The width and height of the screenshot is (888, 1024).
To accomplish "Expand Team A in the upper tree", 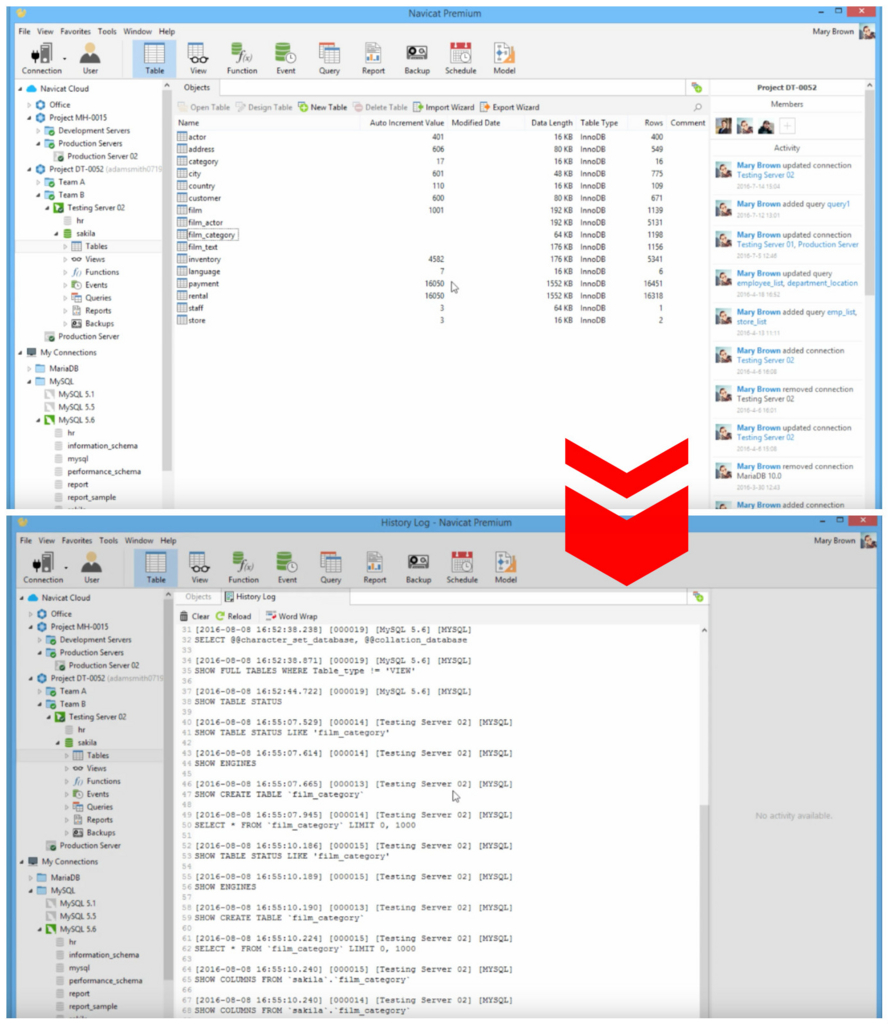I will click(x=39, y=182).
